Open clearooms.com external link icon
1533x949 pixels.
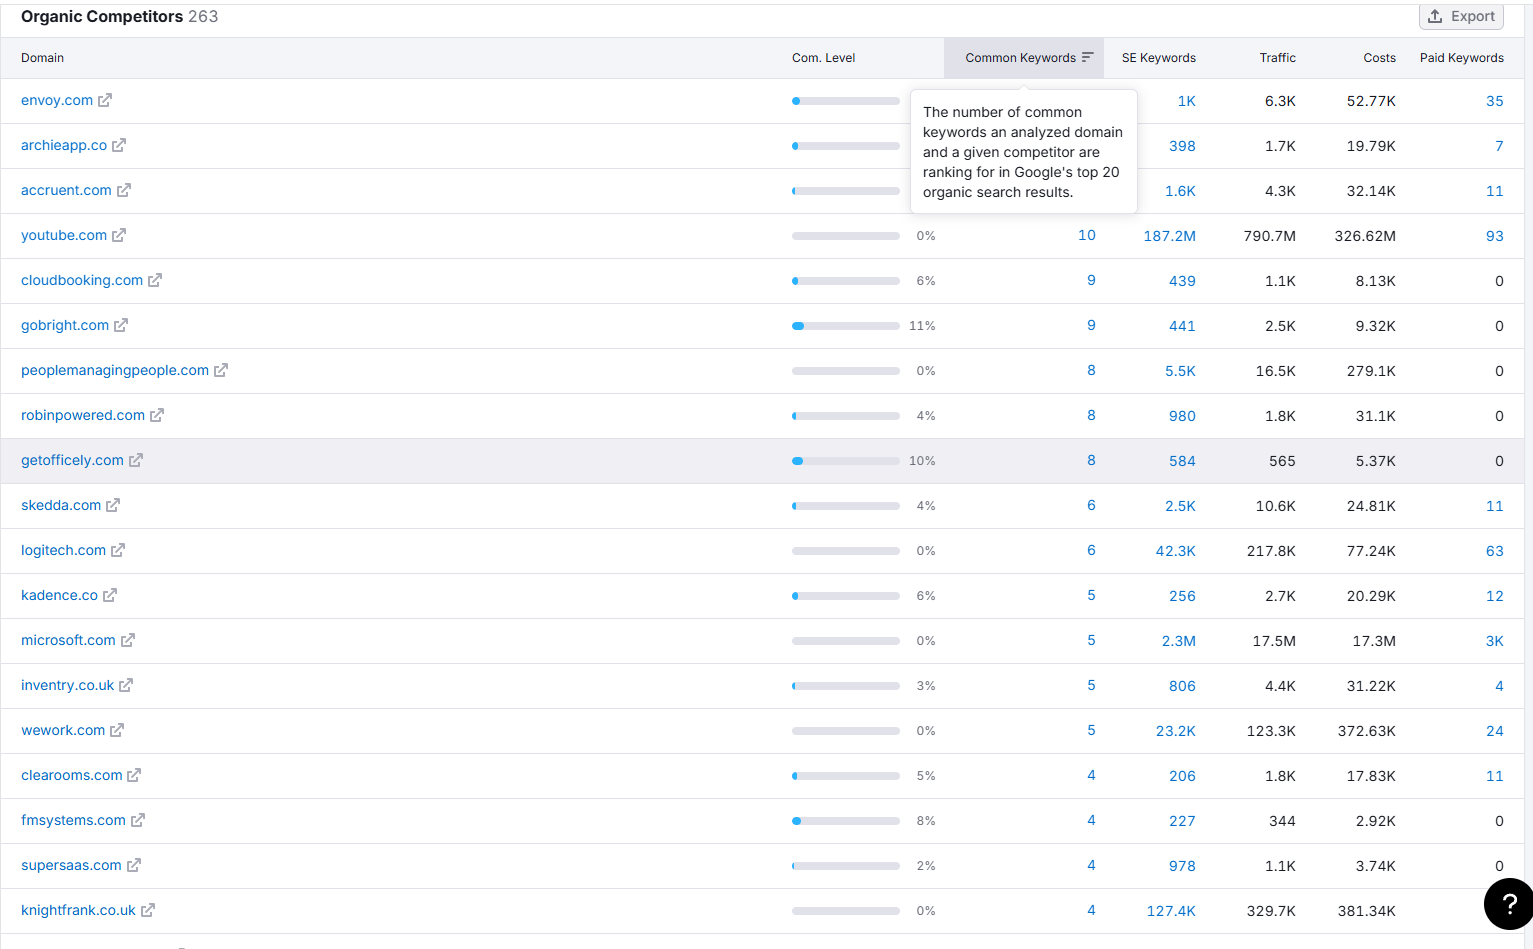(134, 775)
